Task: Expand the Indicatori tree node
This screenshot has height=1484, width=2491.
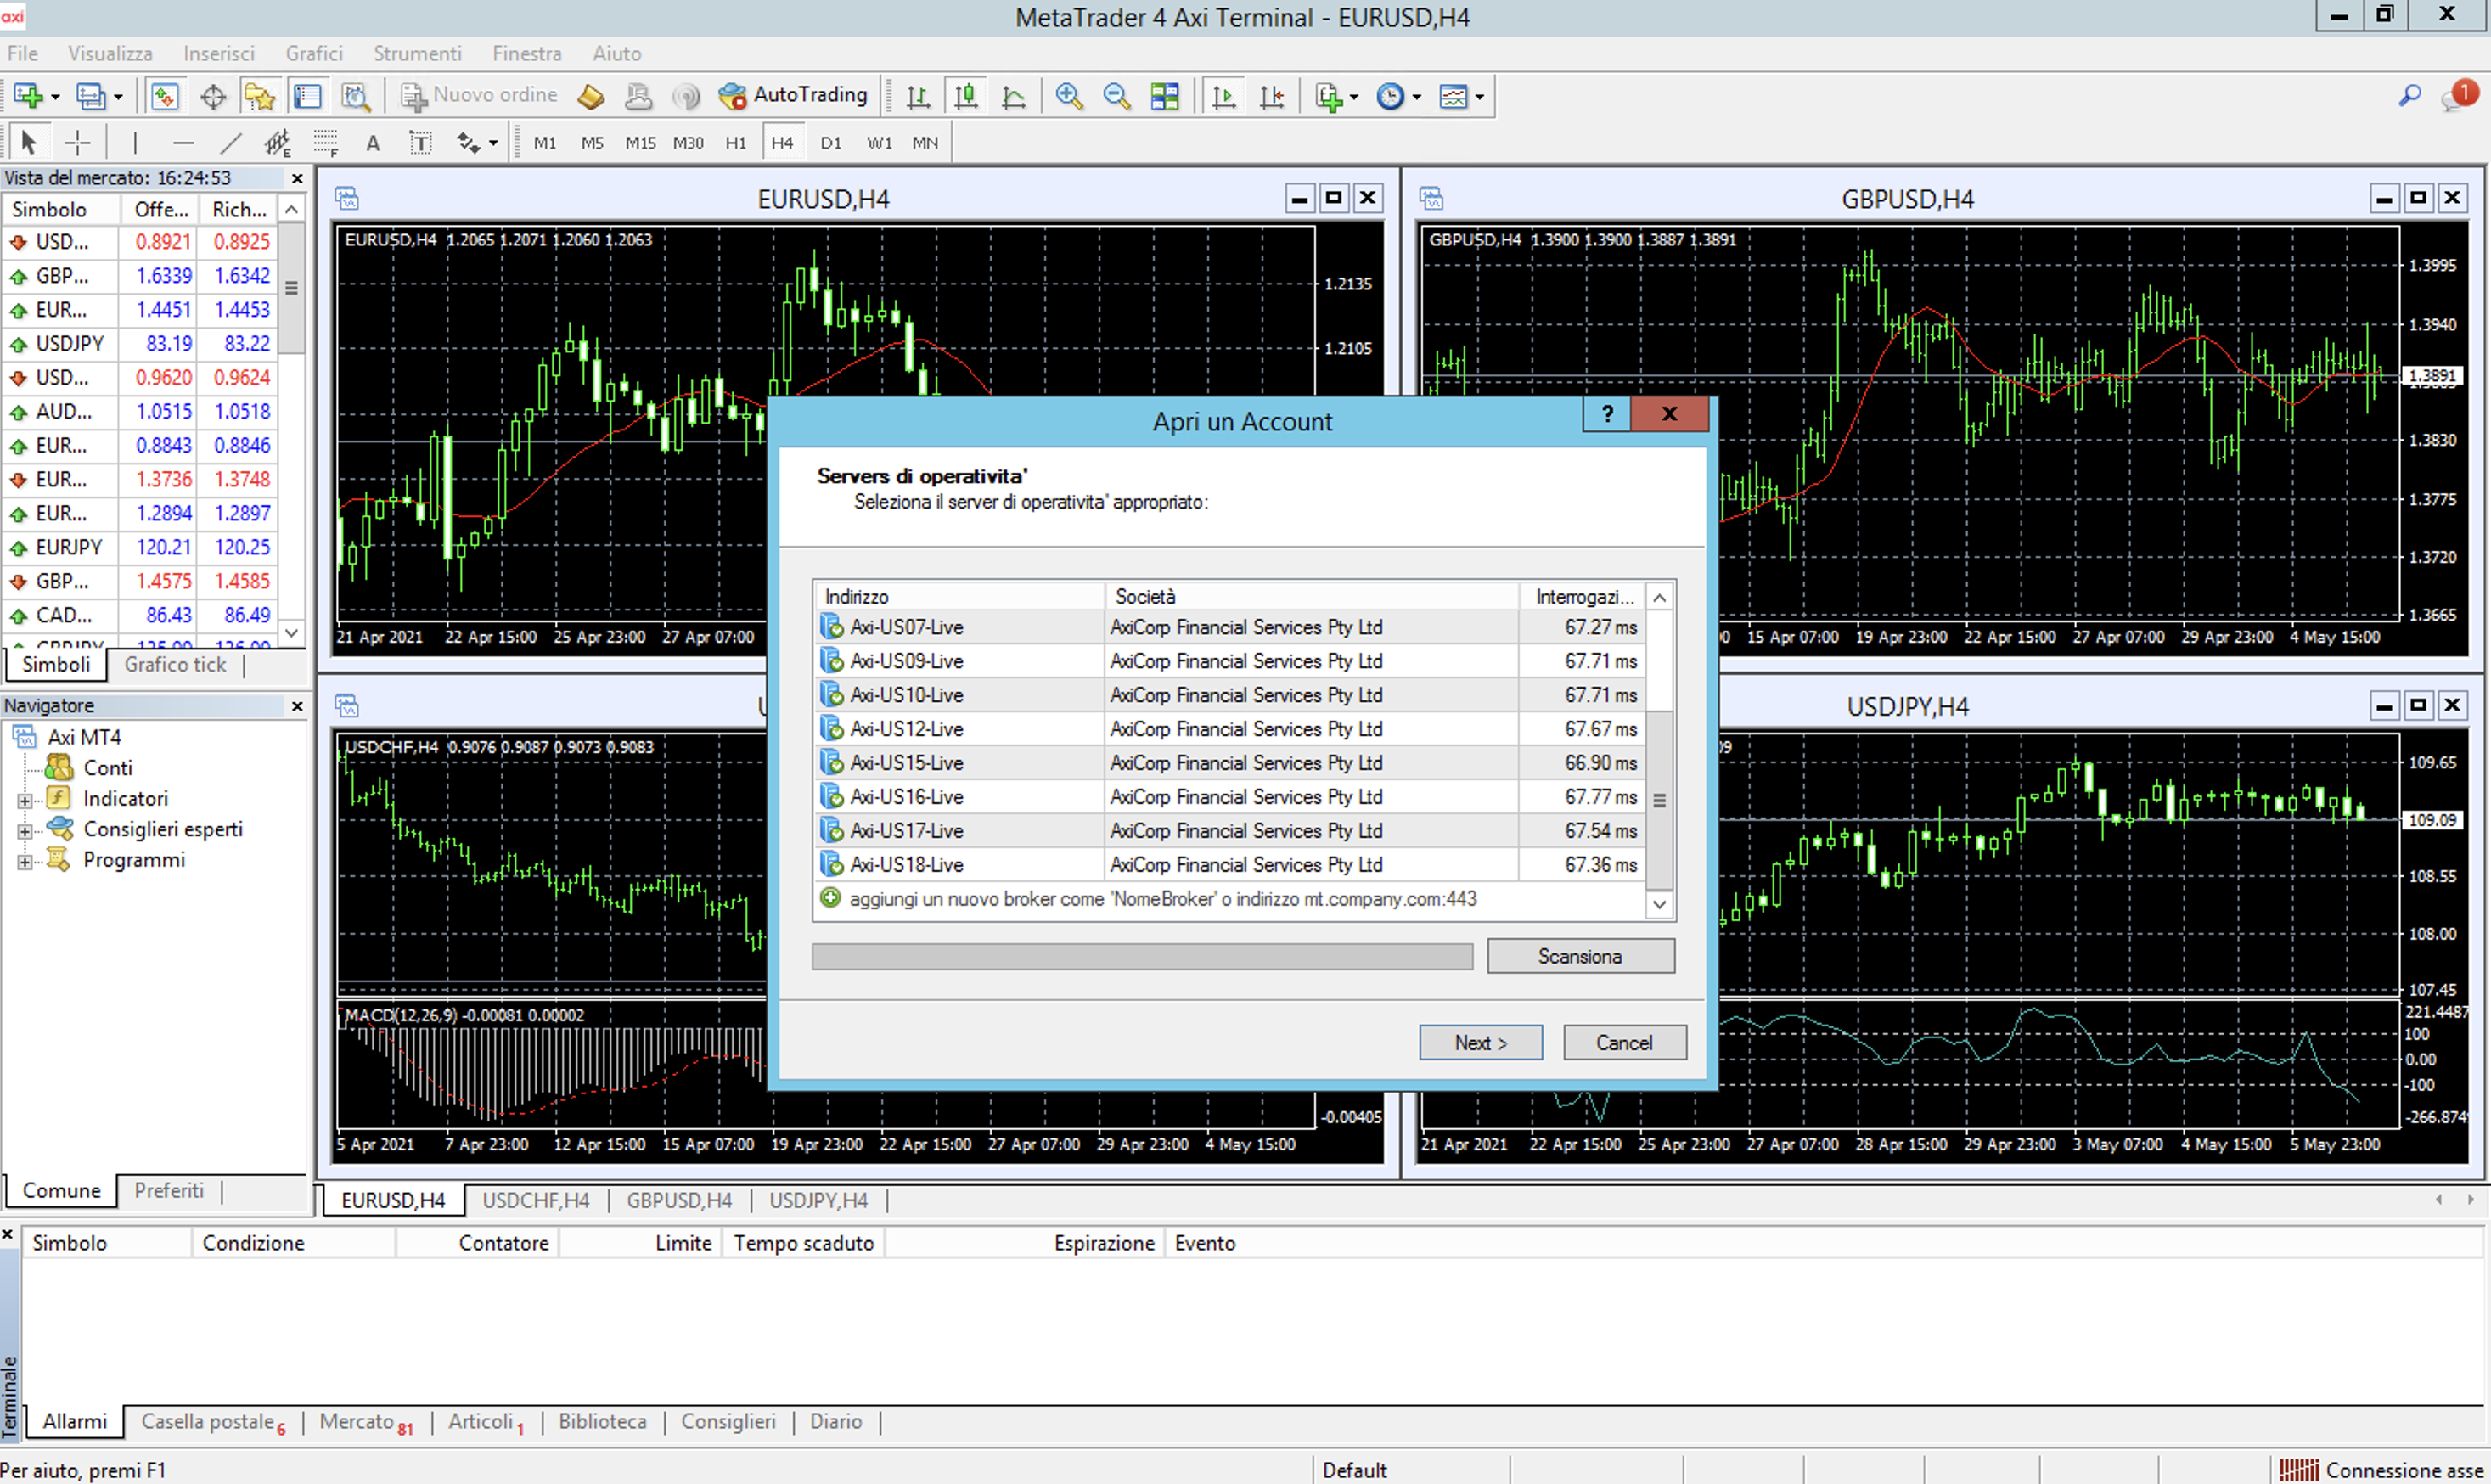Action: [24, 800]
